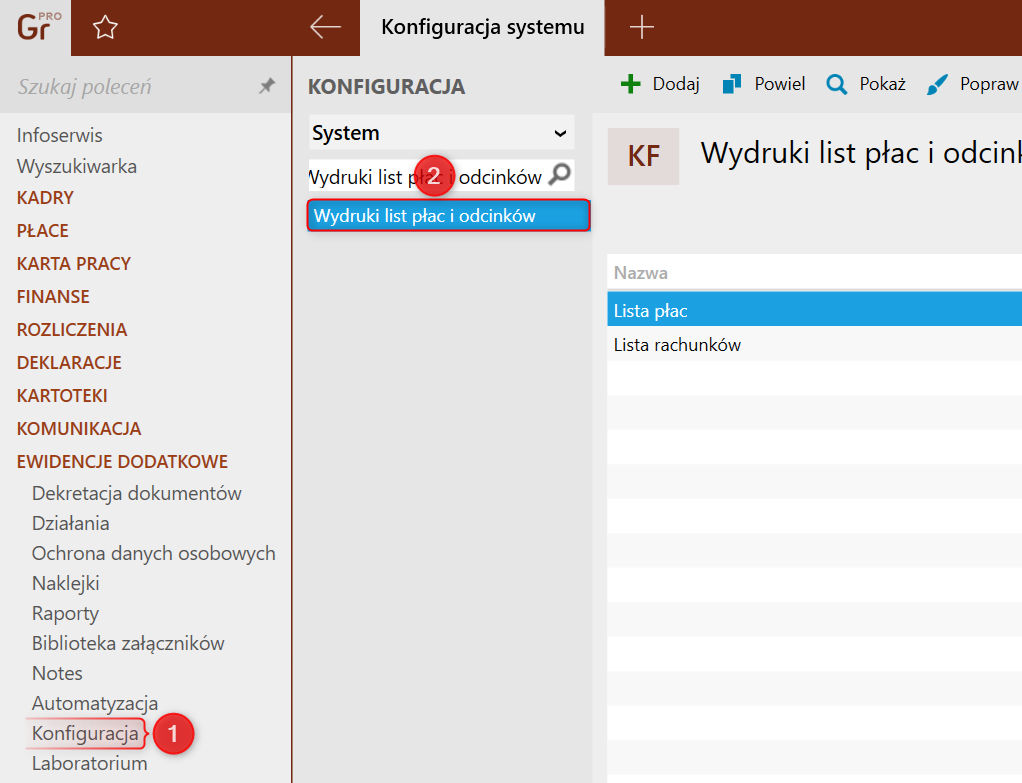
Task: Open Notes in the sidebar
Action: tap(57, 673)
